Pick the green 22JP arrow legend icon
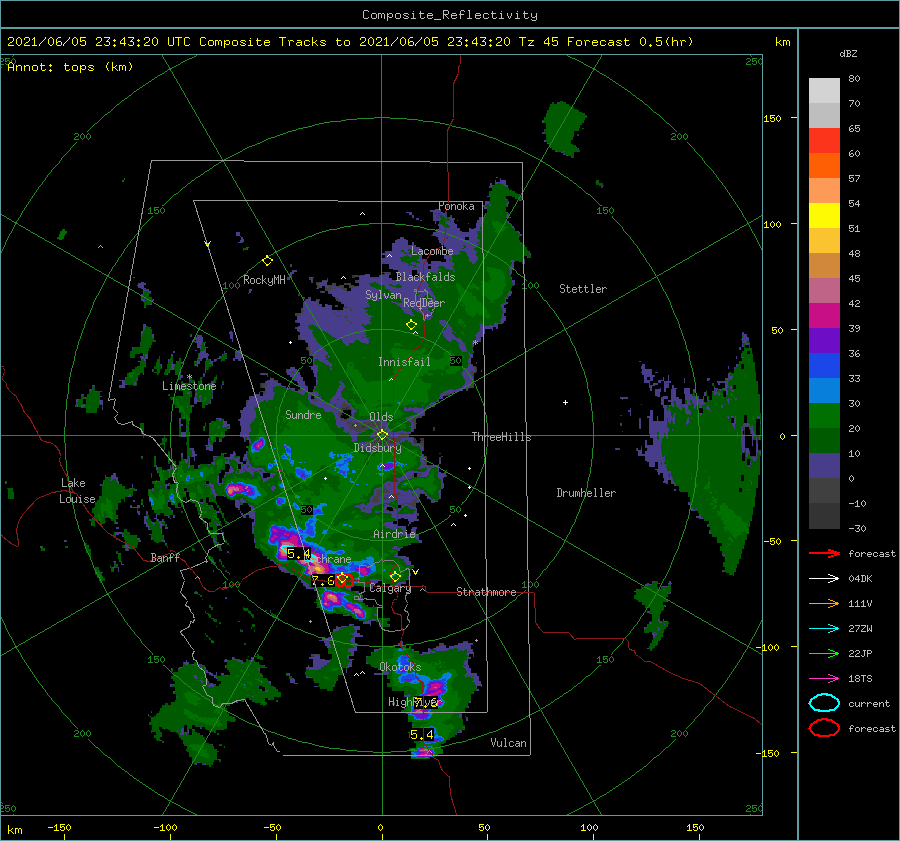900x841 pixels. point(824,653)
